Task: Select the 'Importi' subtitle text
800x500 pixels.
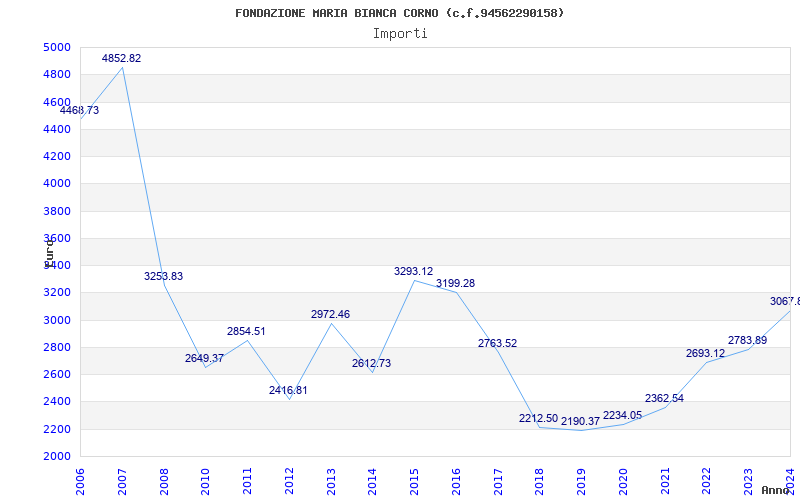Action: (400, 34)
